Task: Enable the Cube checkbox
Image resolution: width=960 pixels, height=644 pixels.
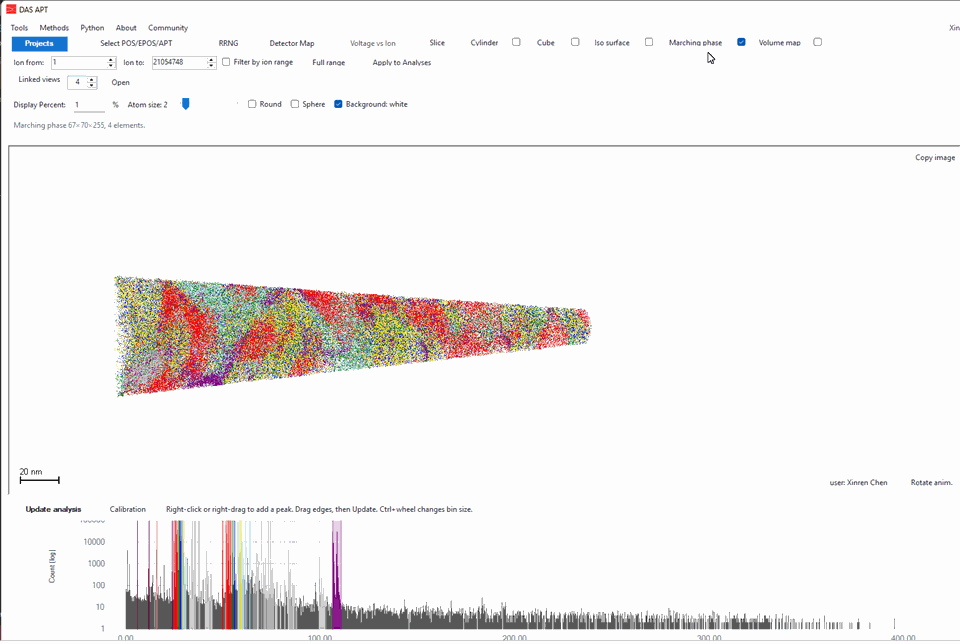Action: coord(575,42)
